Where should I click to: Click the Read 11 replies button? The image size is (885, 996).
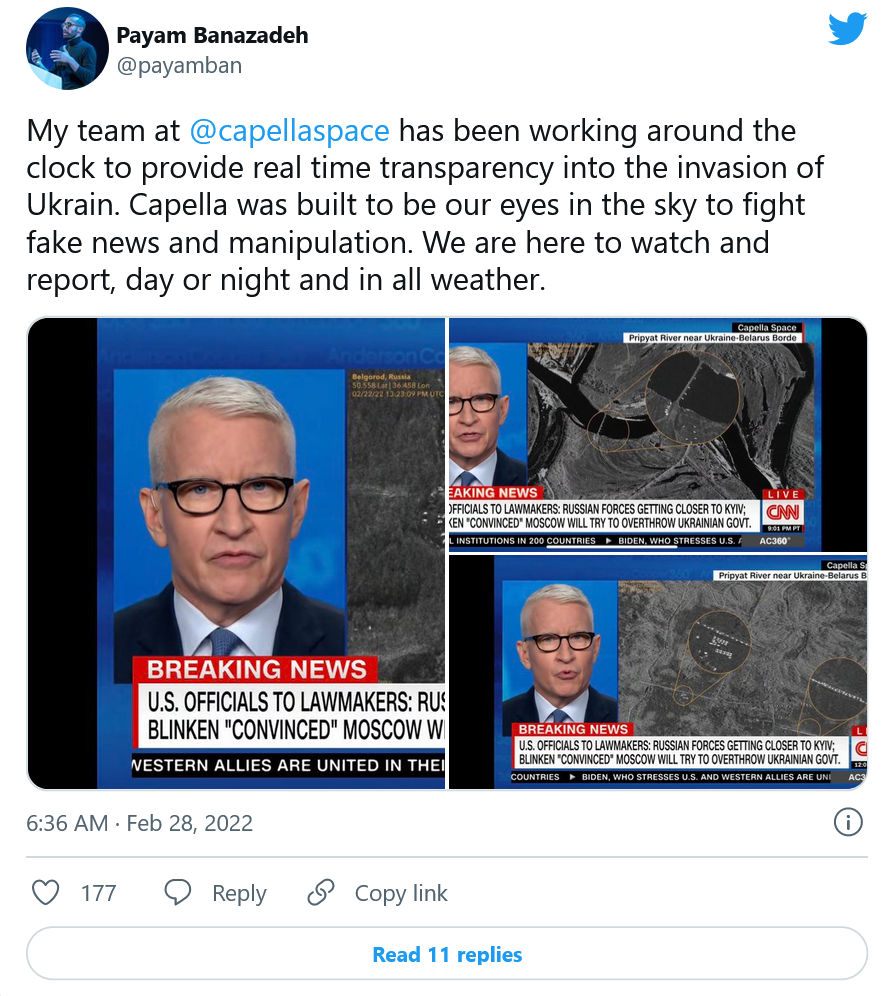click(447, 954)
